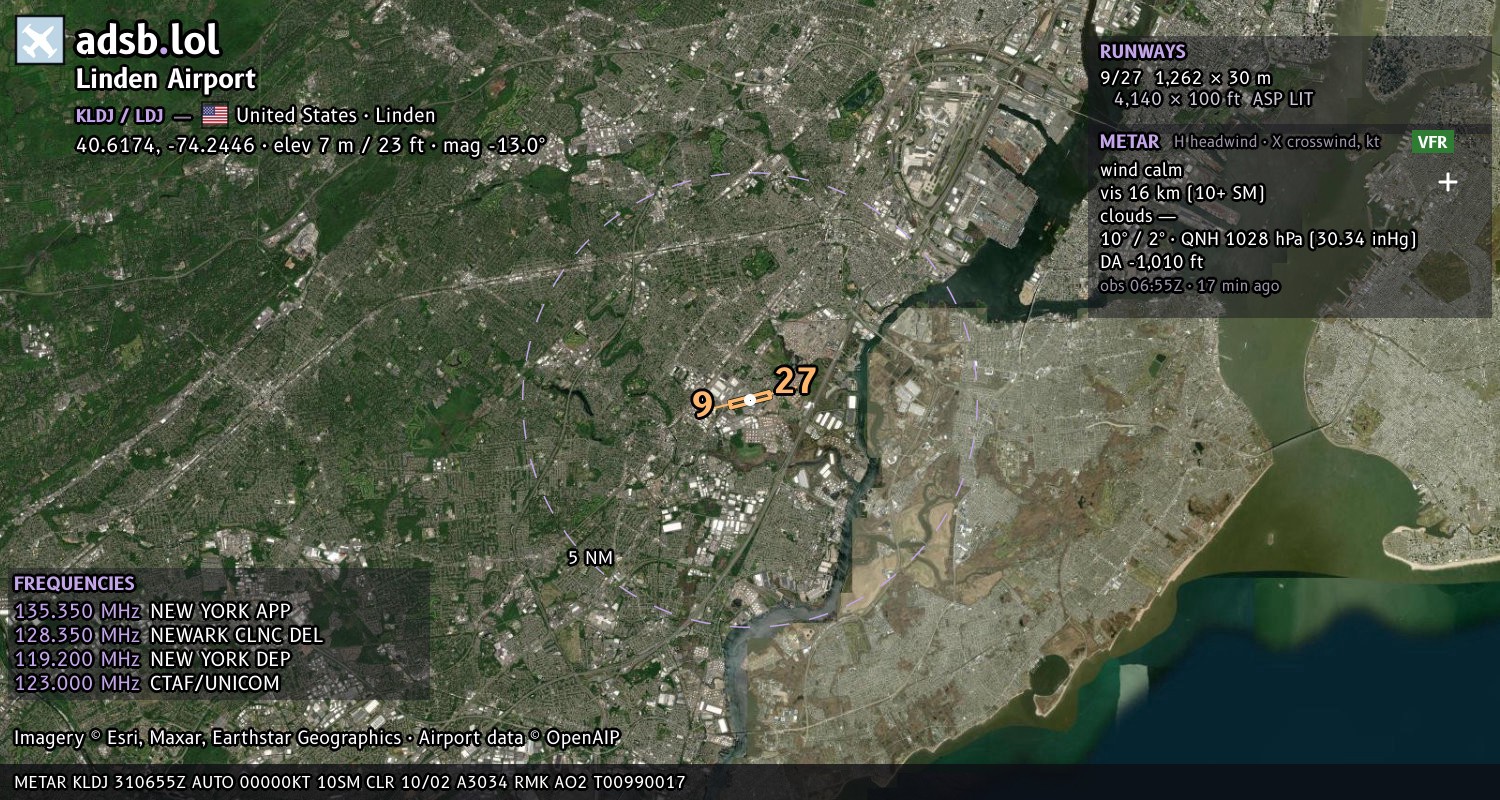Click the 'QNH 1028 hPa' pressure line
This screenshot has height=800, width=1500.
tap(1258, 239)
